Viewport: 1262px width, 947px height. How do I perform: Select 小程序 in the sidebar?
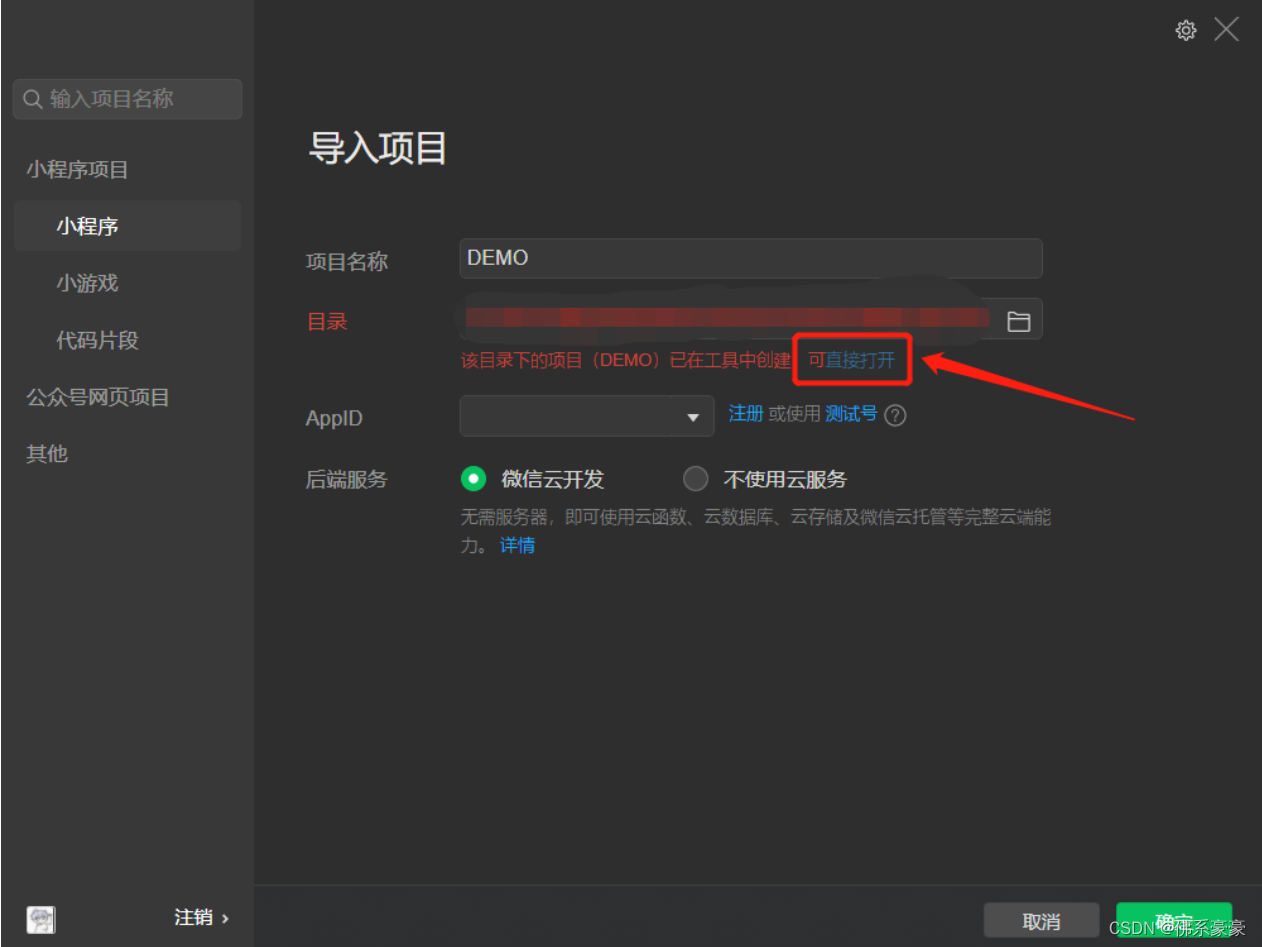[x=127, y=226]
